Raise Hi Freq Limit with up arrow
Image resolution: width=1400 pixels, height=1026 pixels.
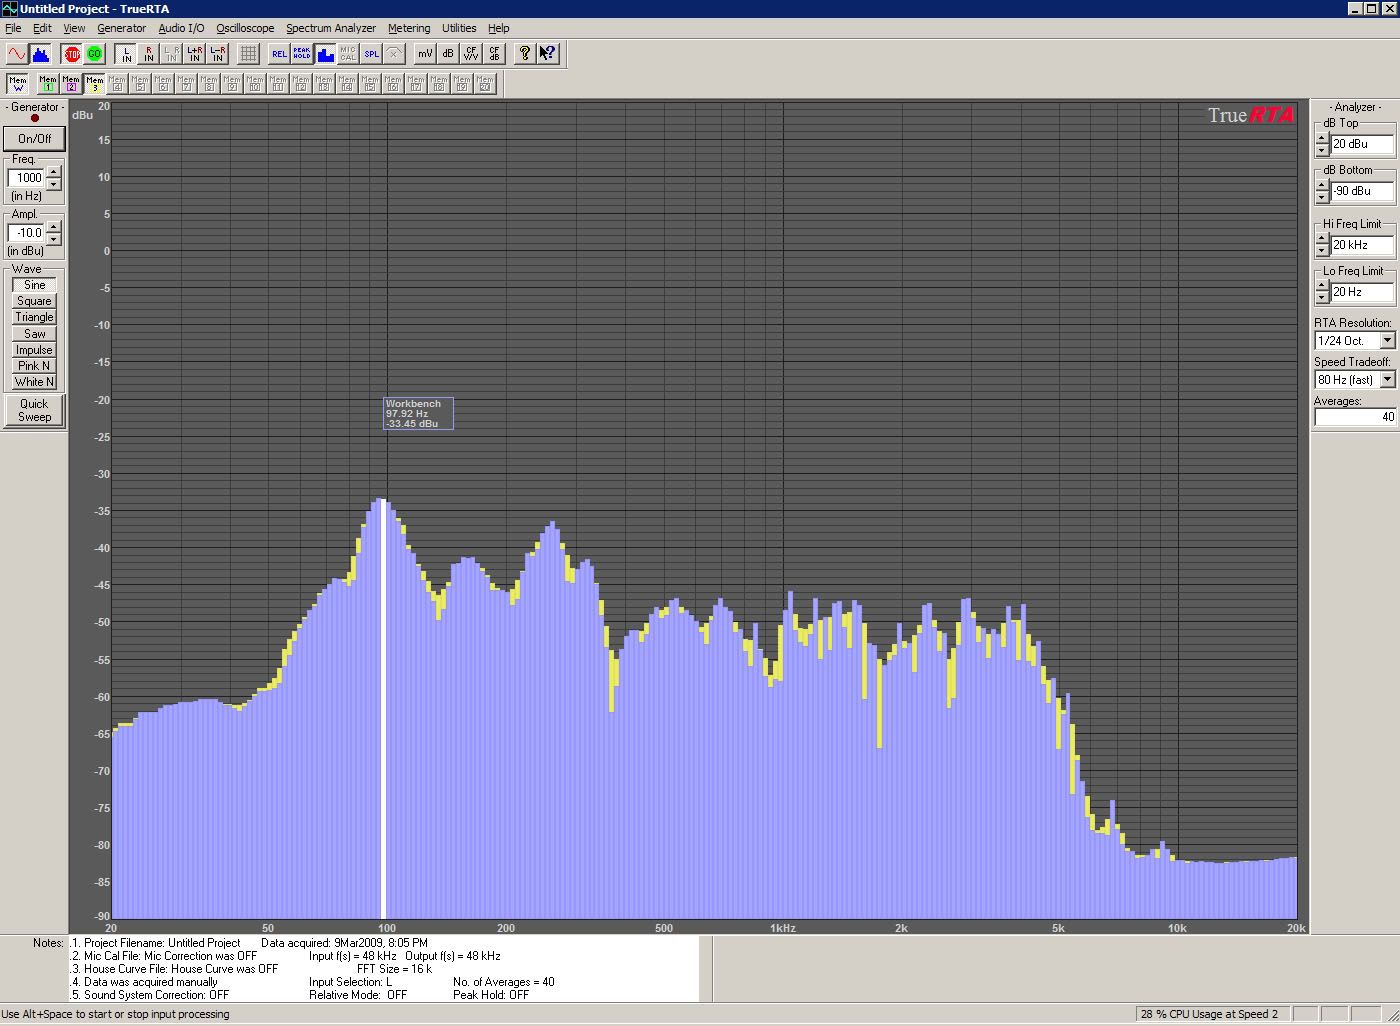tap(1322, 240)
